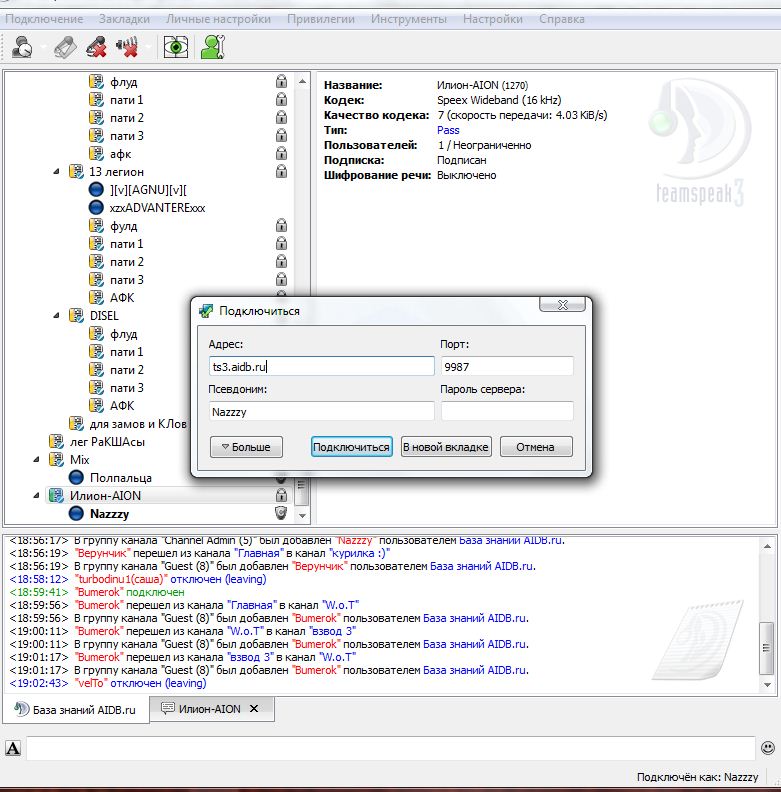Open the Закладки menu
The height and width of the screenshot is (792, 781).
tap(124, 19)
